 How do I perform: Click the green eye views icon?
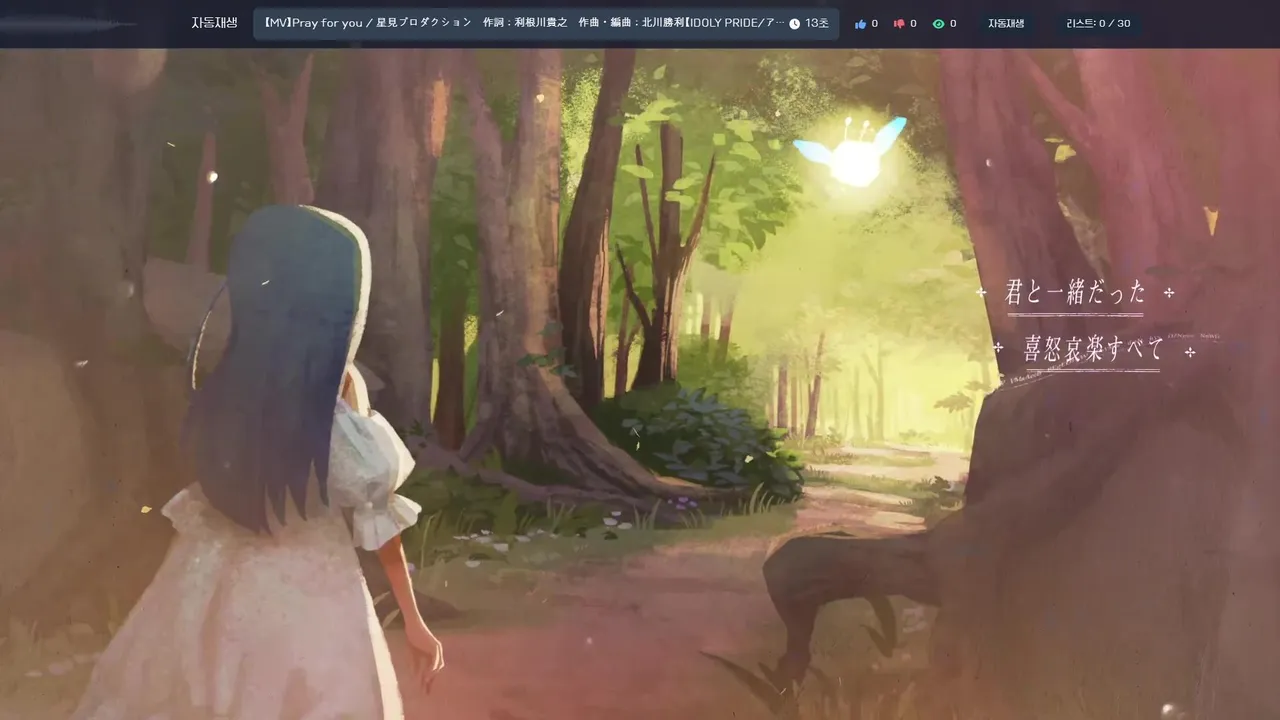[x=938, y=23]
